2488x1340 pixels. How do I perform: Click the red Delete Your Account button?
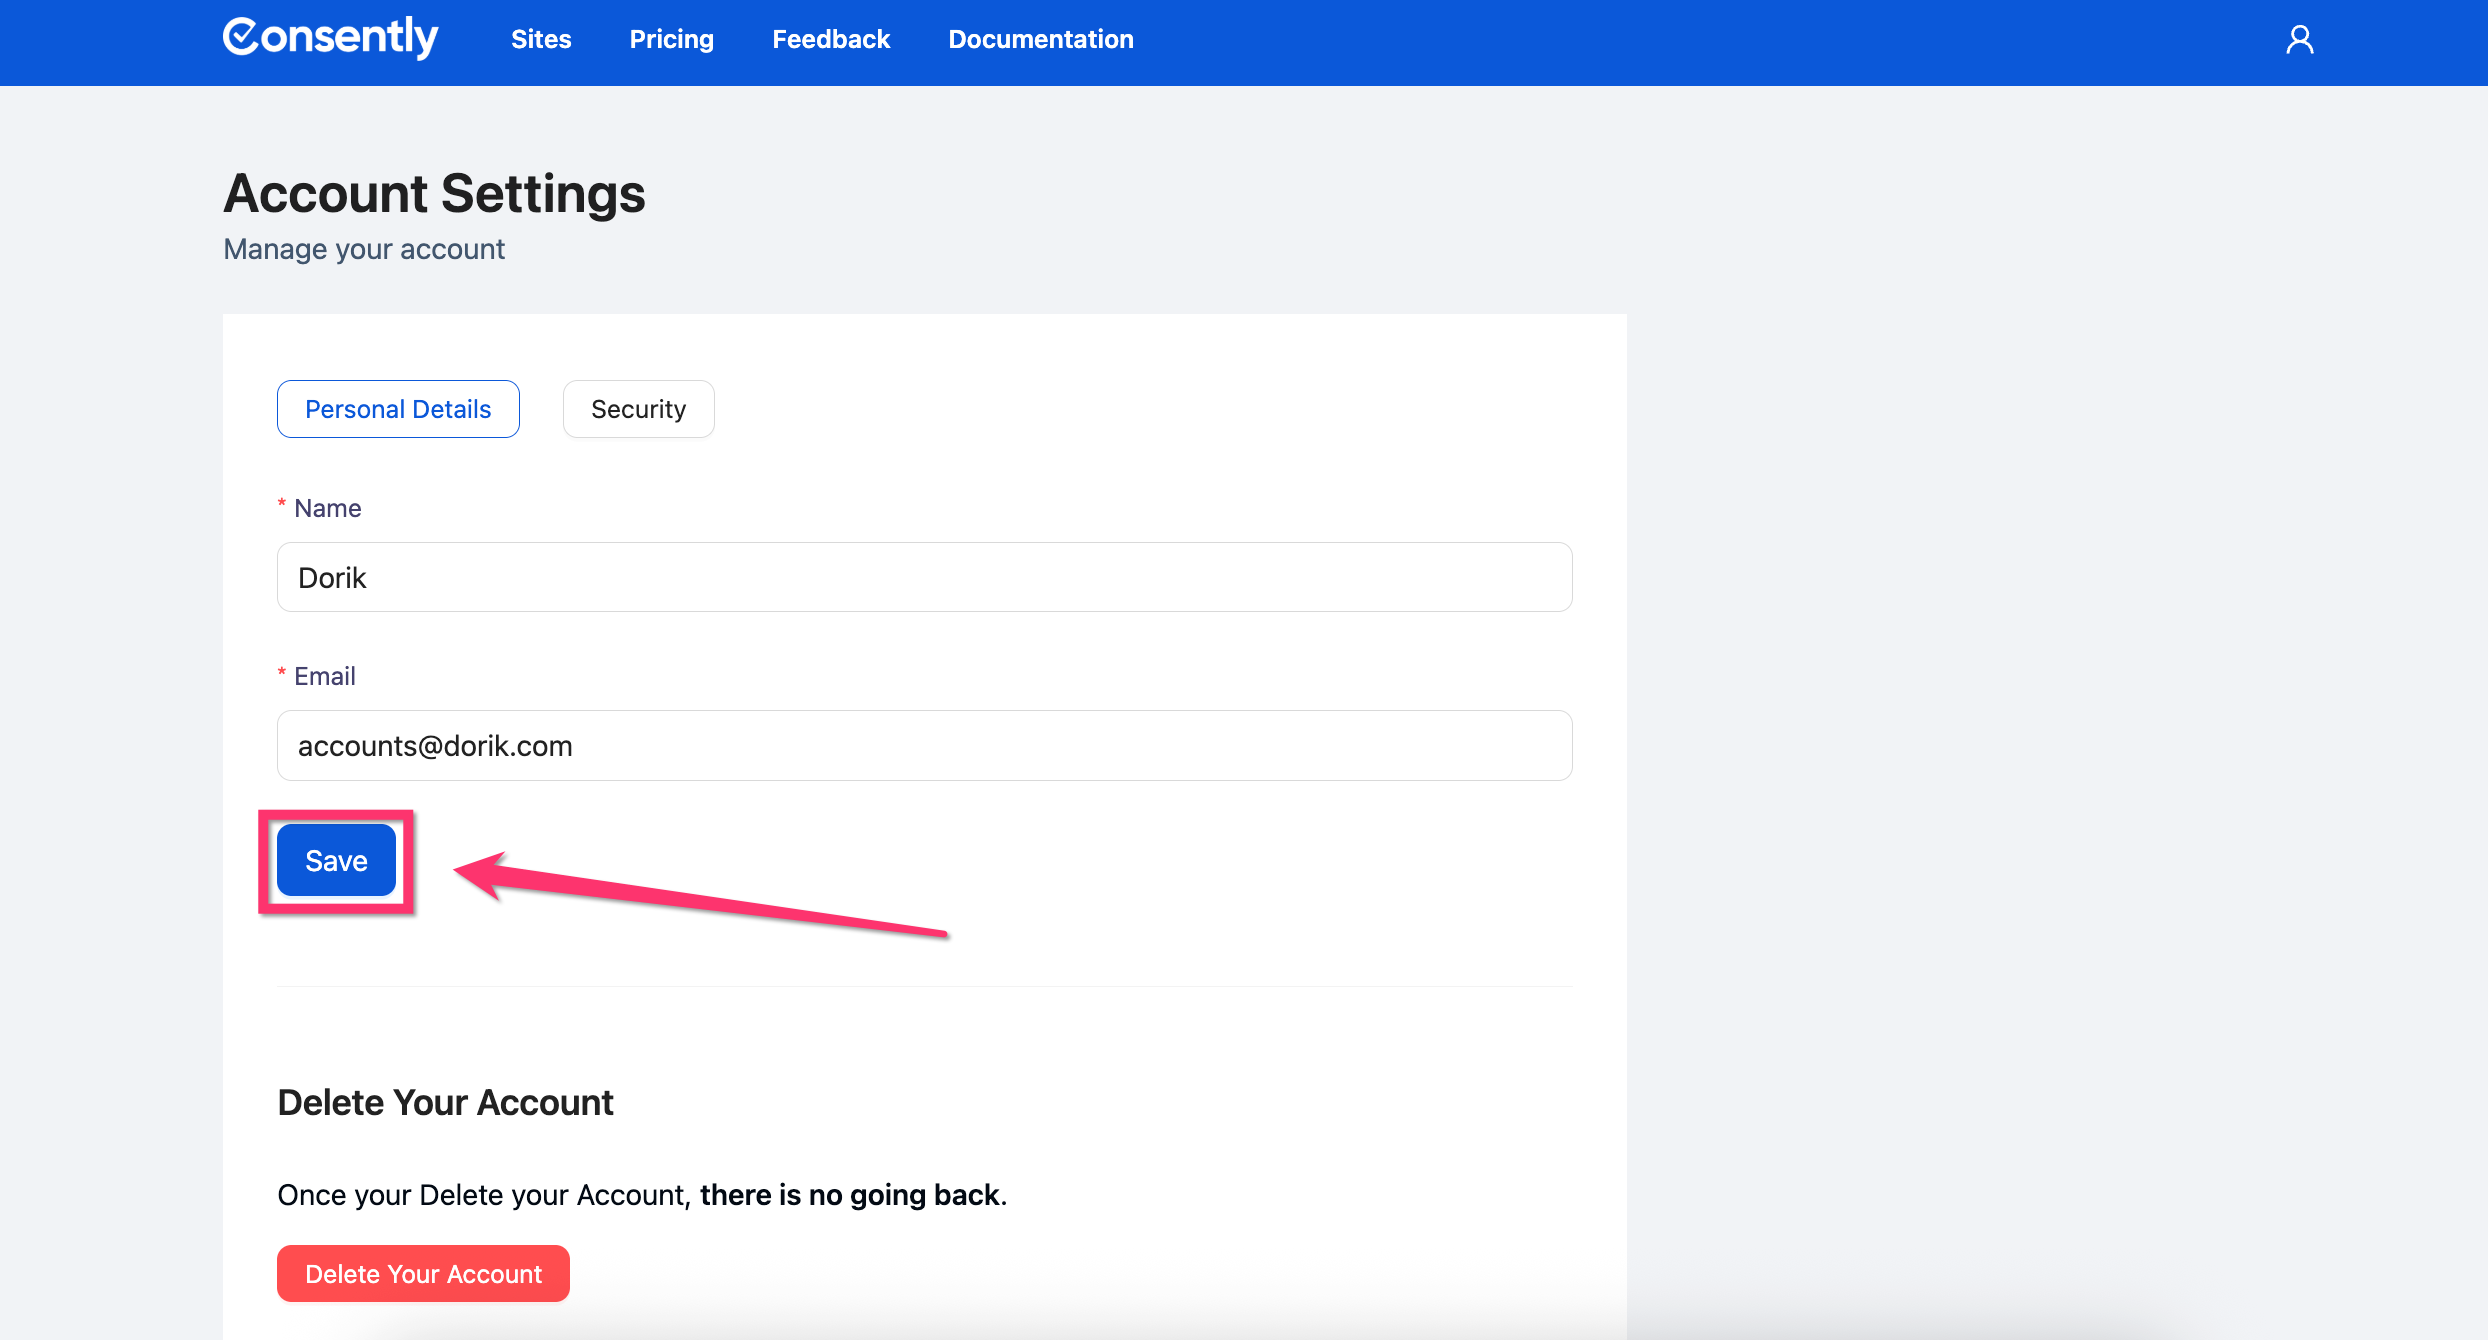[423, 1273]
